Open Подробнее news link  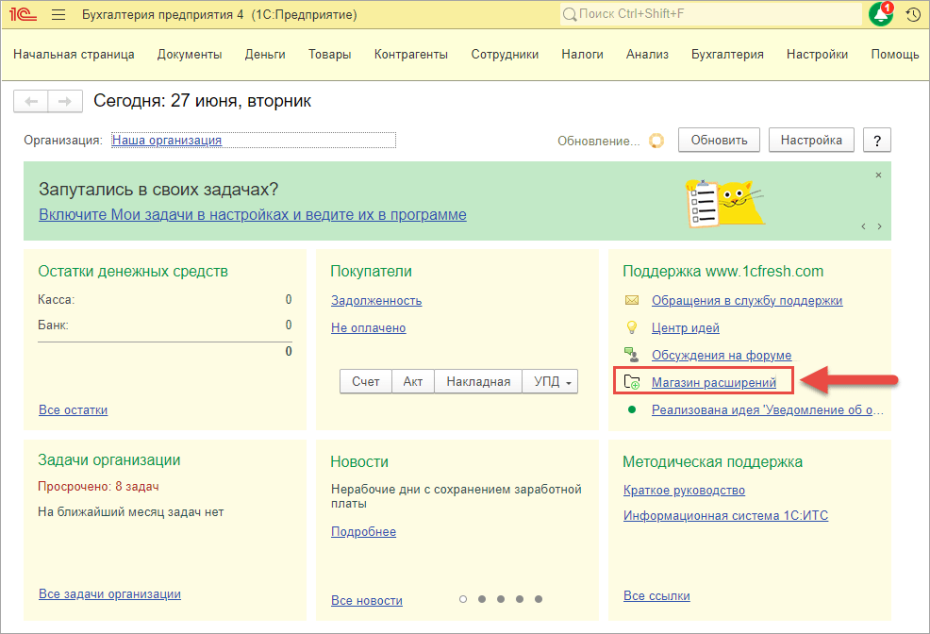(x=364, y=532)
